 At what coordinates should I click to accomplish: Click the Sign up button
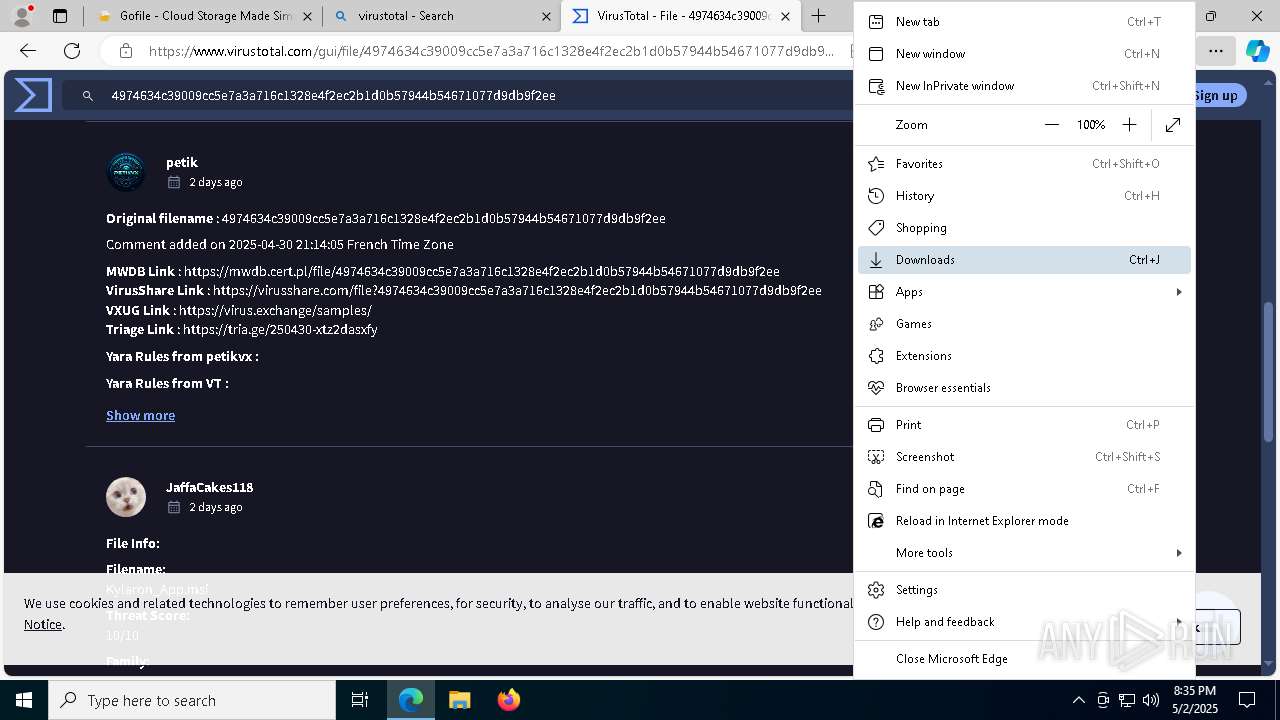(x=1215, y=96)
